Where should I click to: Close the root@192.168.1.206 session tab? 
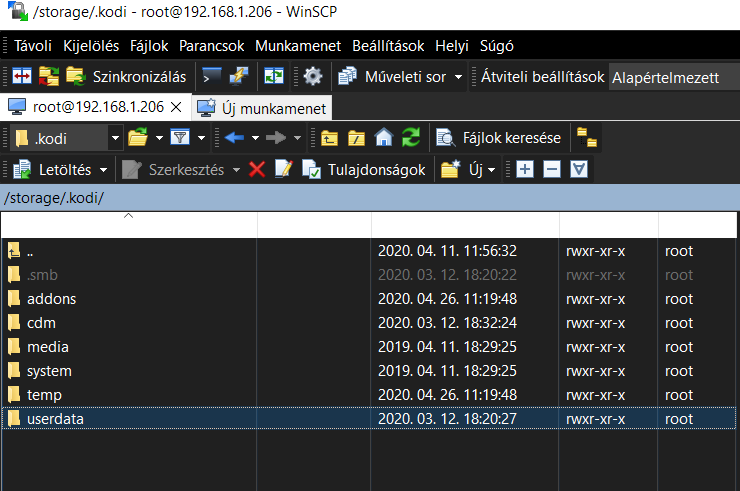176,107
